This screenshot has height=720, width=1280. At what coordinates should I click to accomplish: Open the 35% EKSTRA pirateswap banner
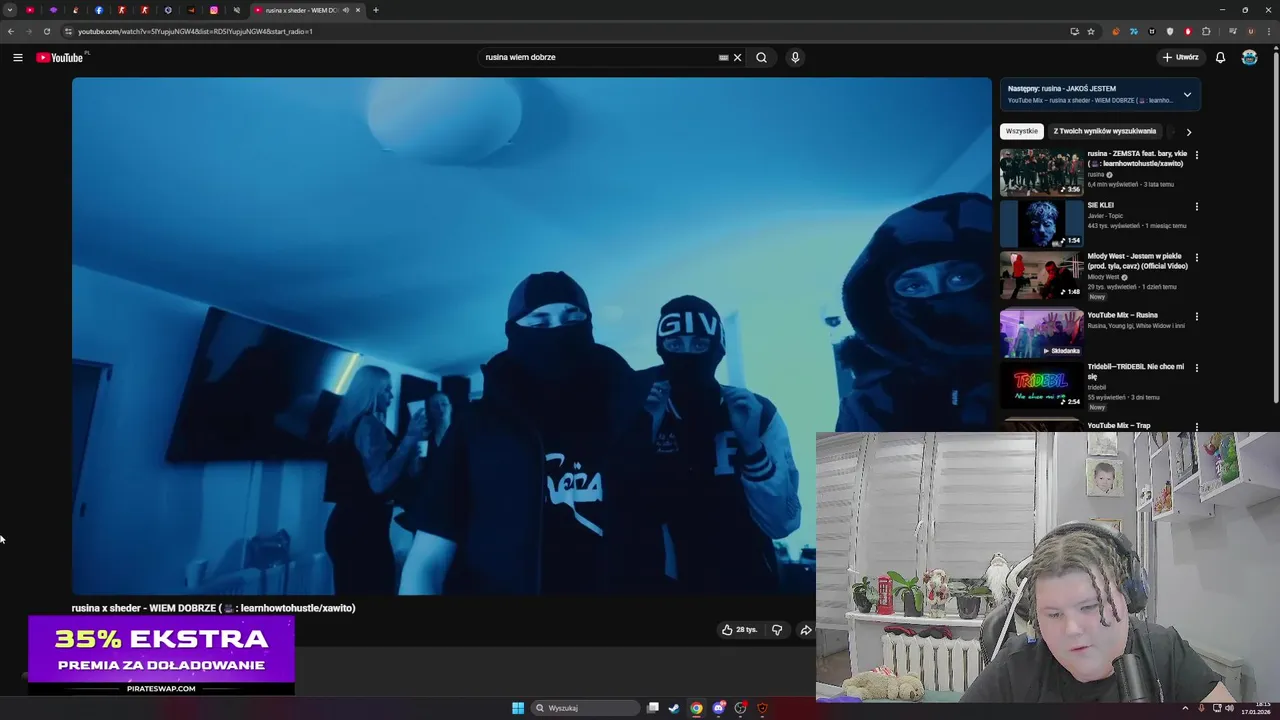pos(162,656)
